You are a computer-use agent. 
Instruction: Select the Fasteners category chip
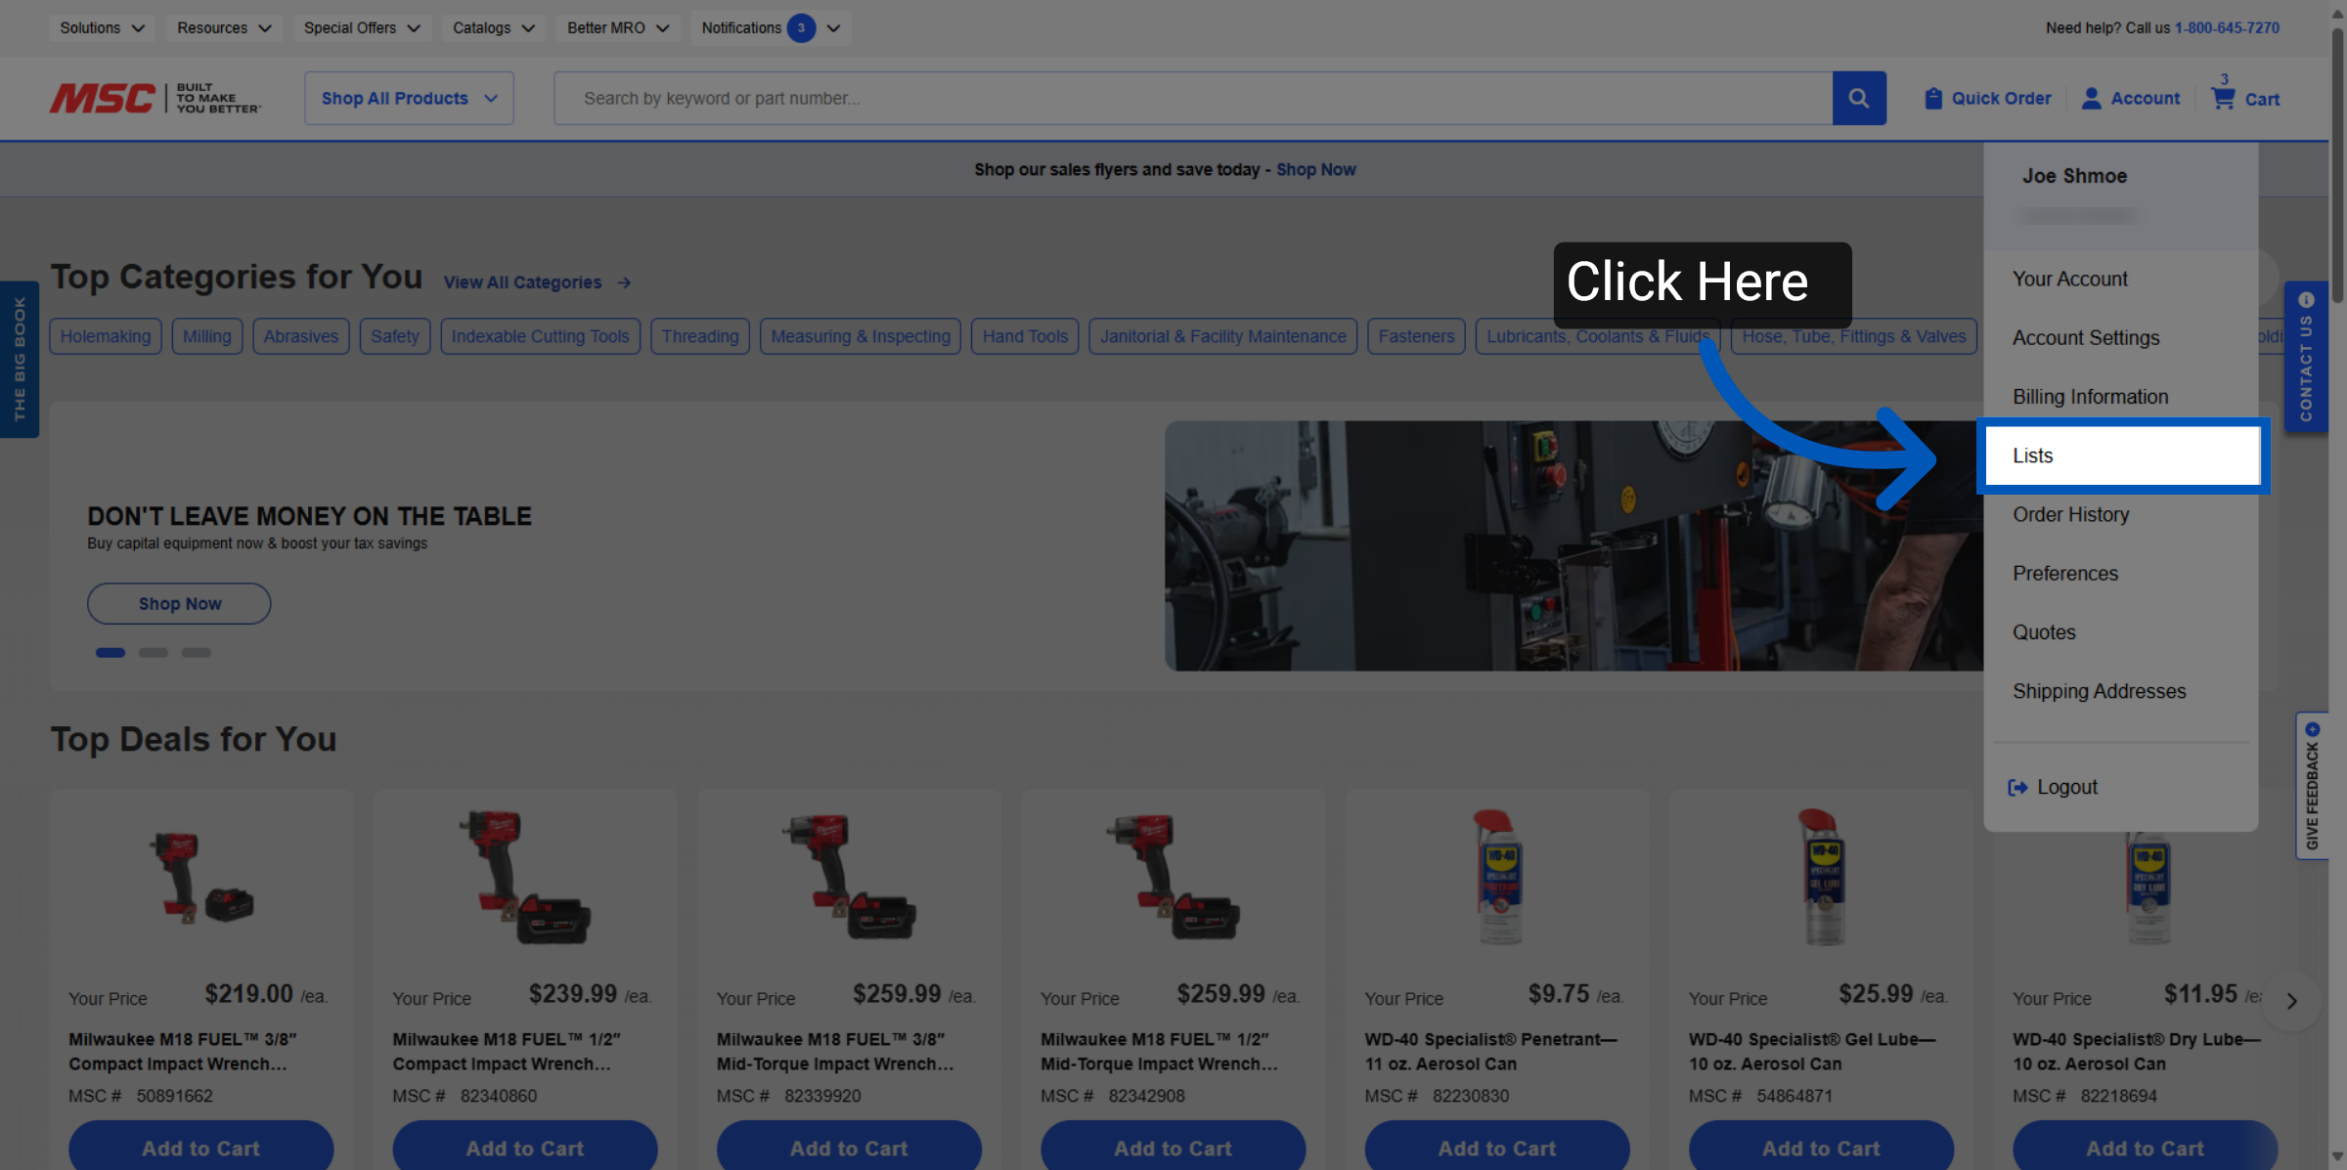point(1416,337)
